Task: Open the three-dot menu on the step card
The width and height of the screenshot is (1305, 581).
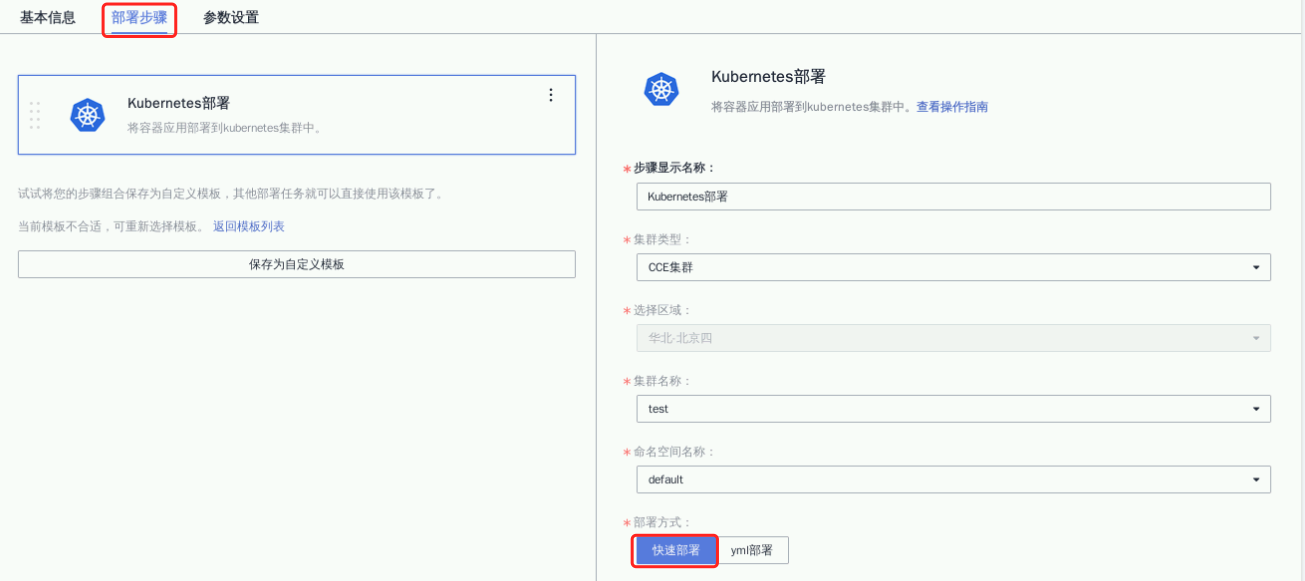Action: click(x=550, y=95)
